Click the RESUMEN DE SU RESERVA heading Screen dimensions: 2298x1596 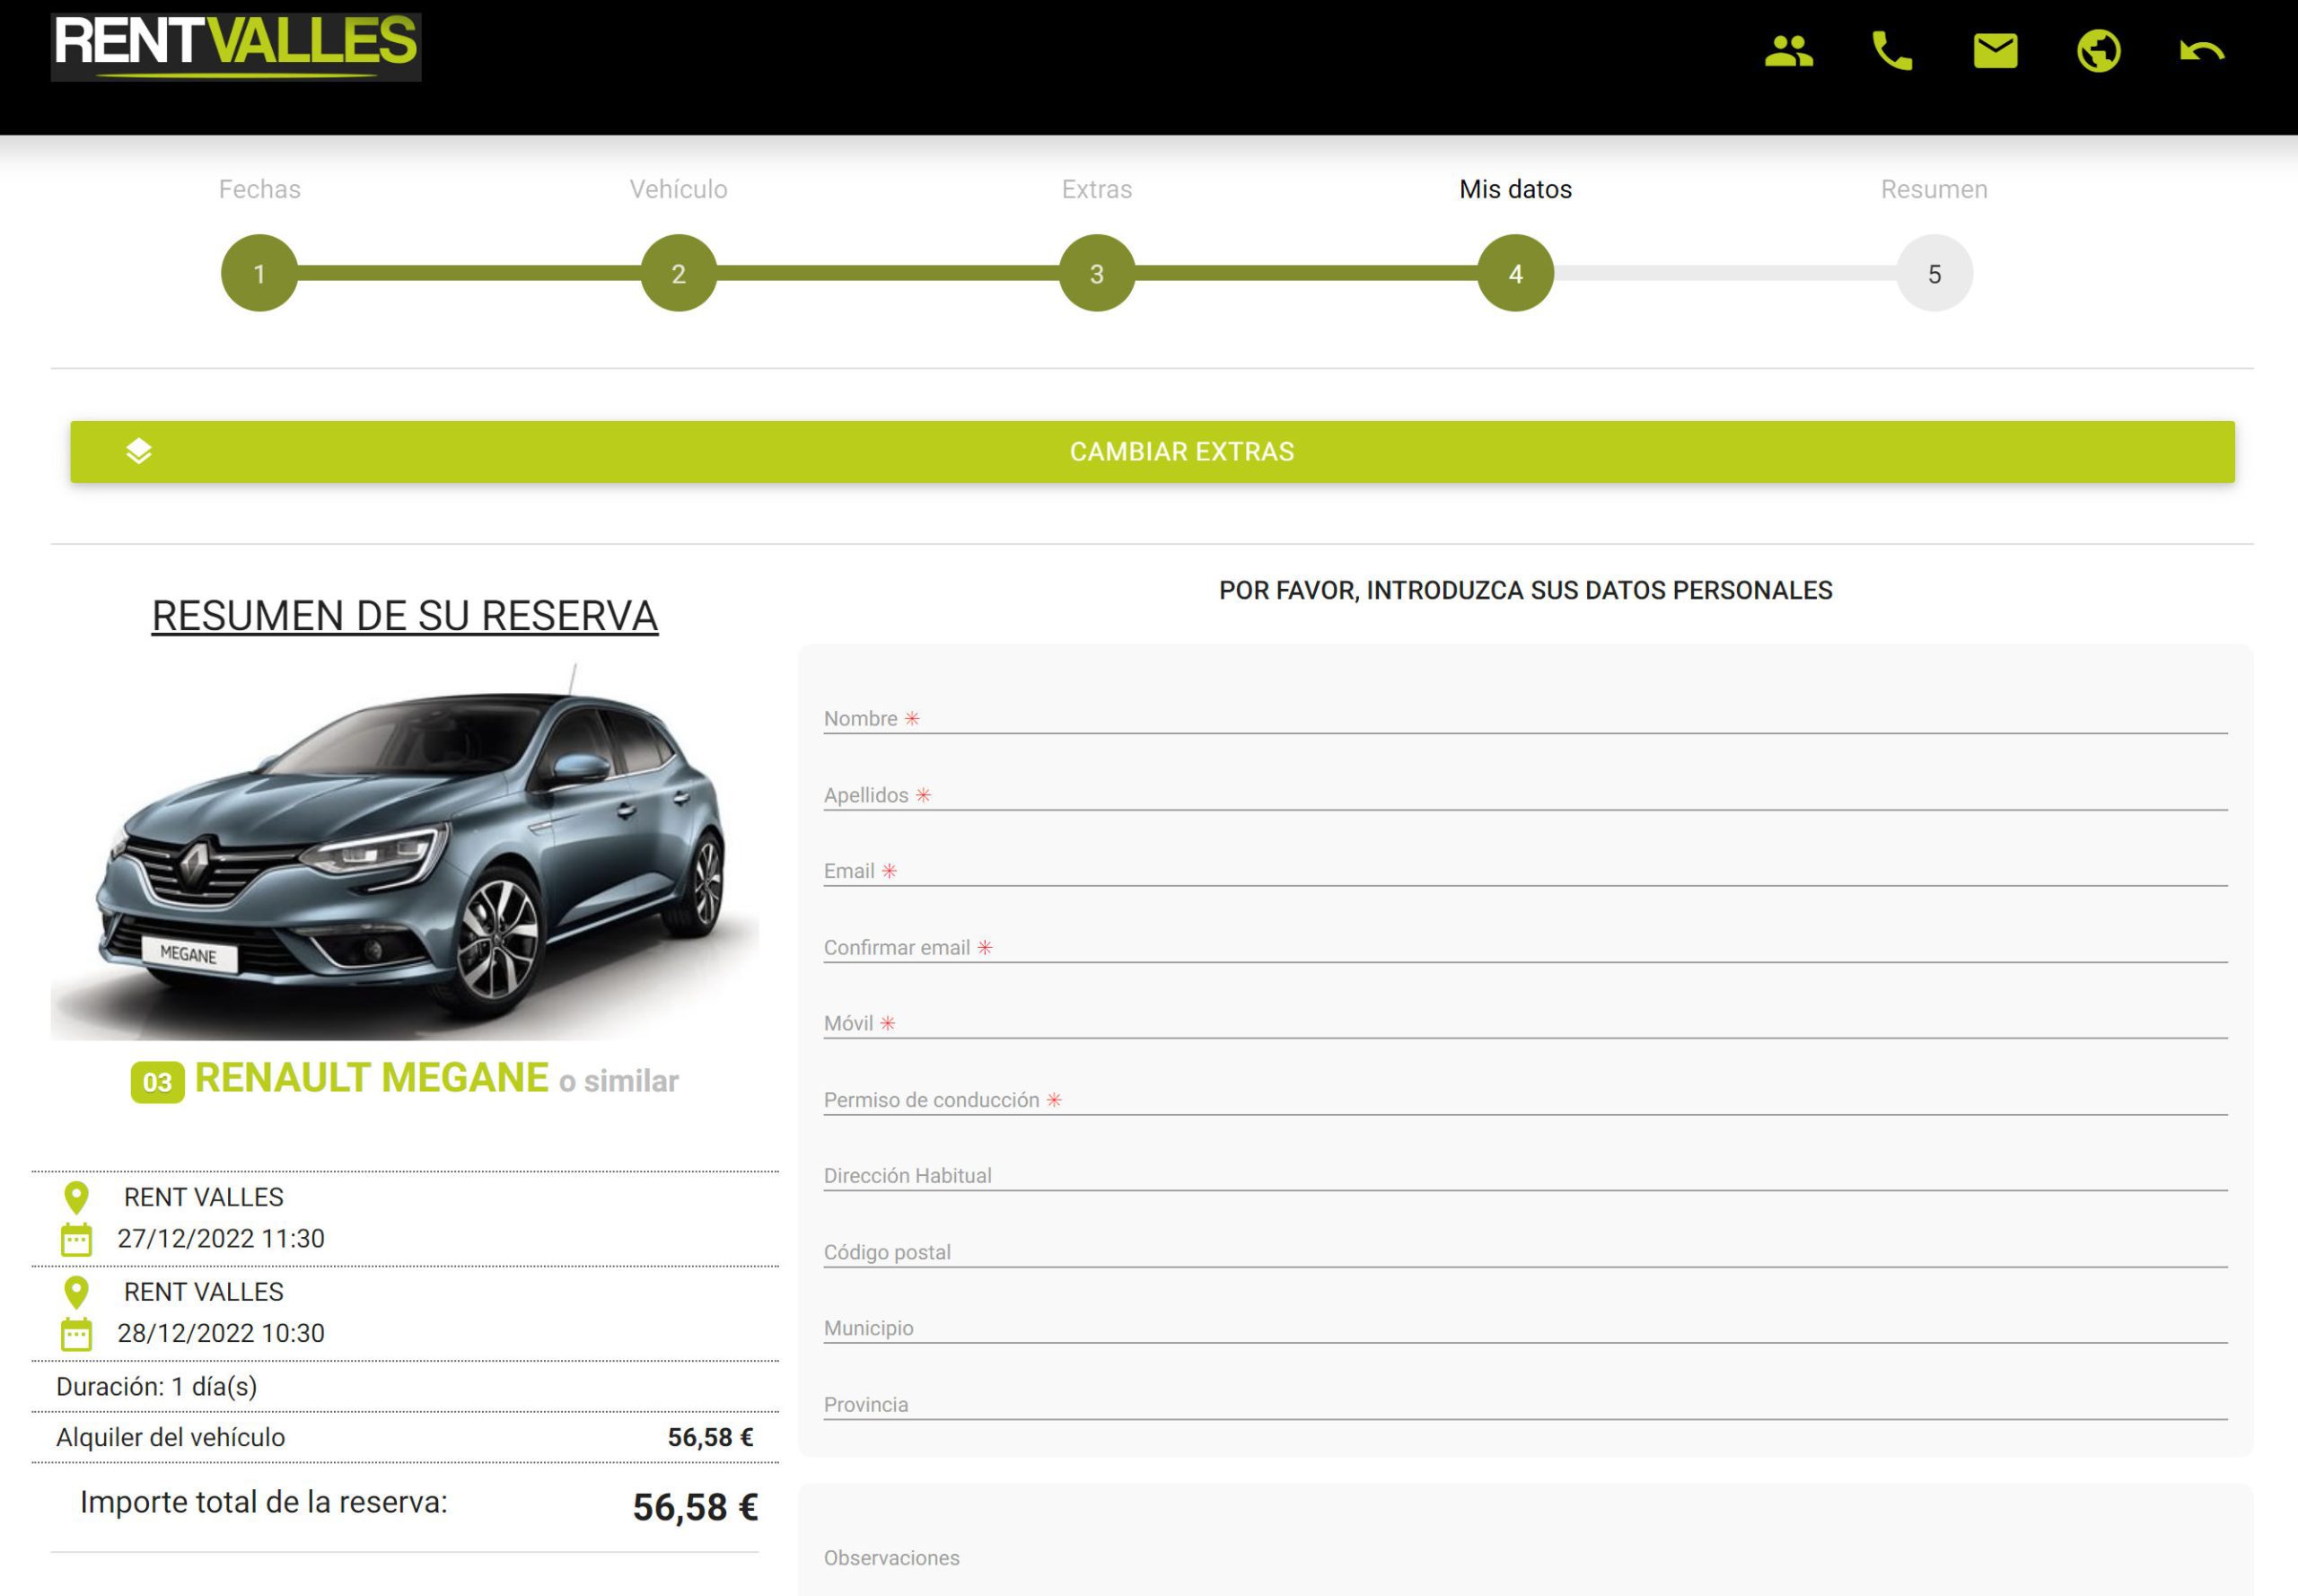coord(405,616)
